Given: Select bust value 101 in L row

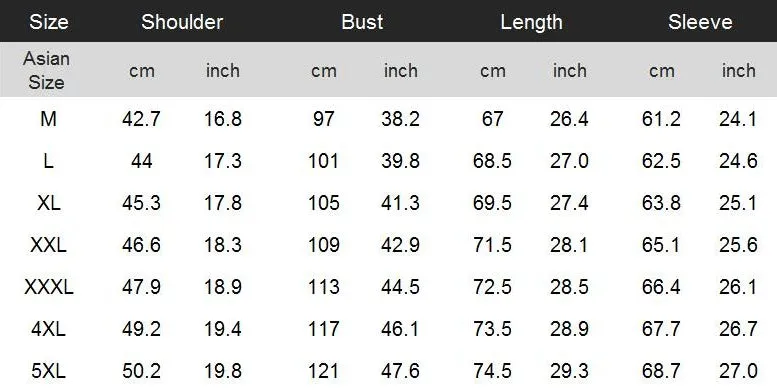Looking at the screenshot, I should (x=324, y=161).
